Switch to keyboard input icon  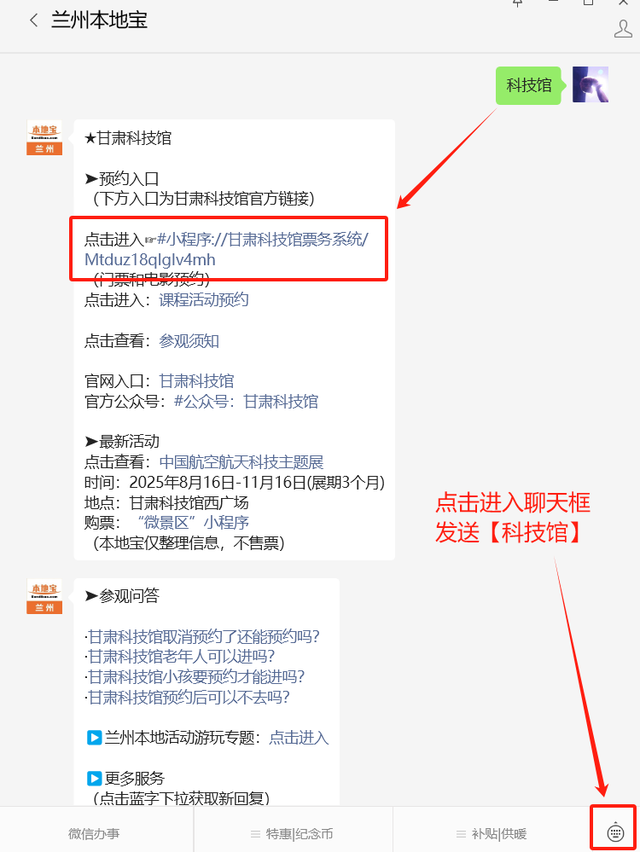614,831
